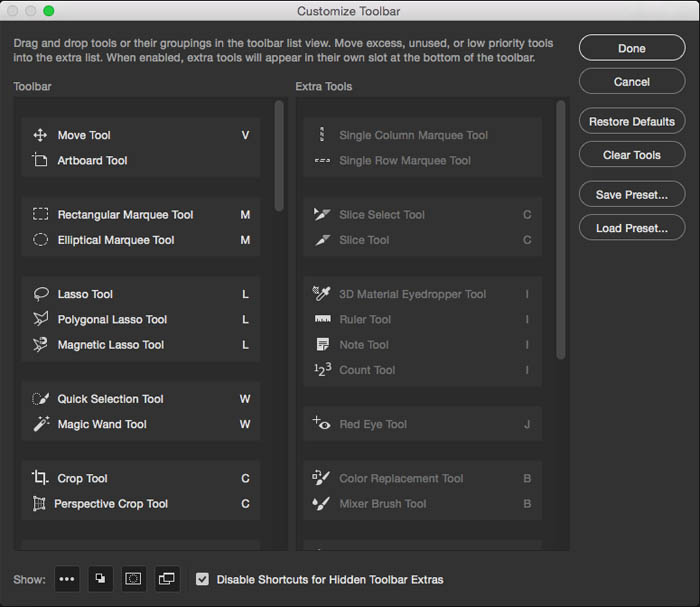Select the Rectangular Marquee Tool icon
This screenshot has width=700, height=607.
[40, 214]
